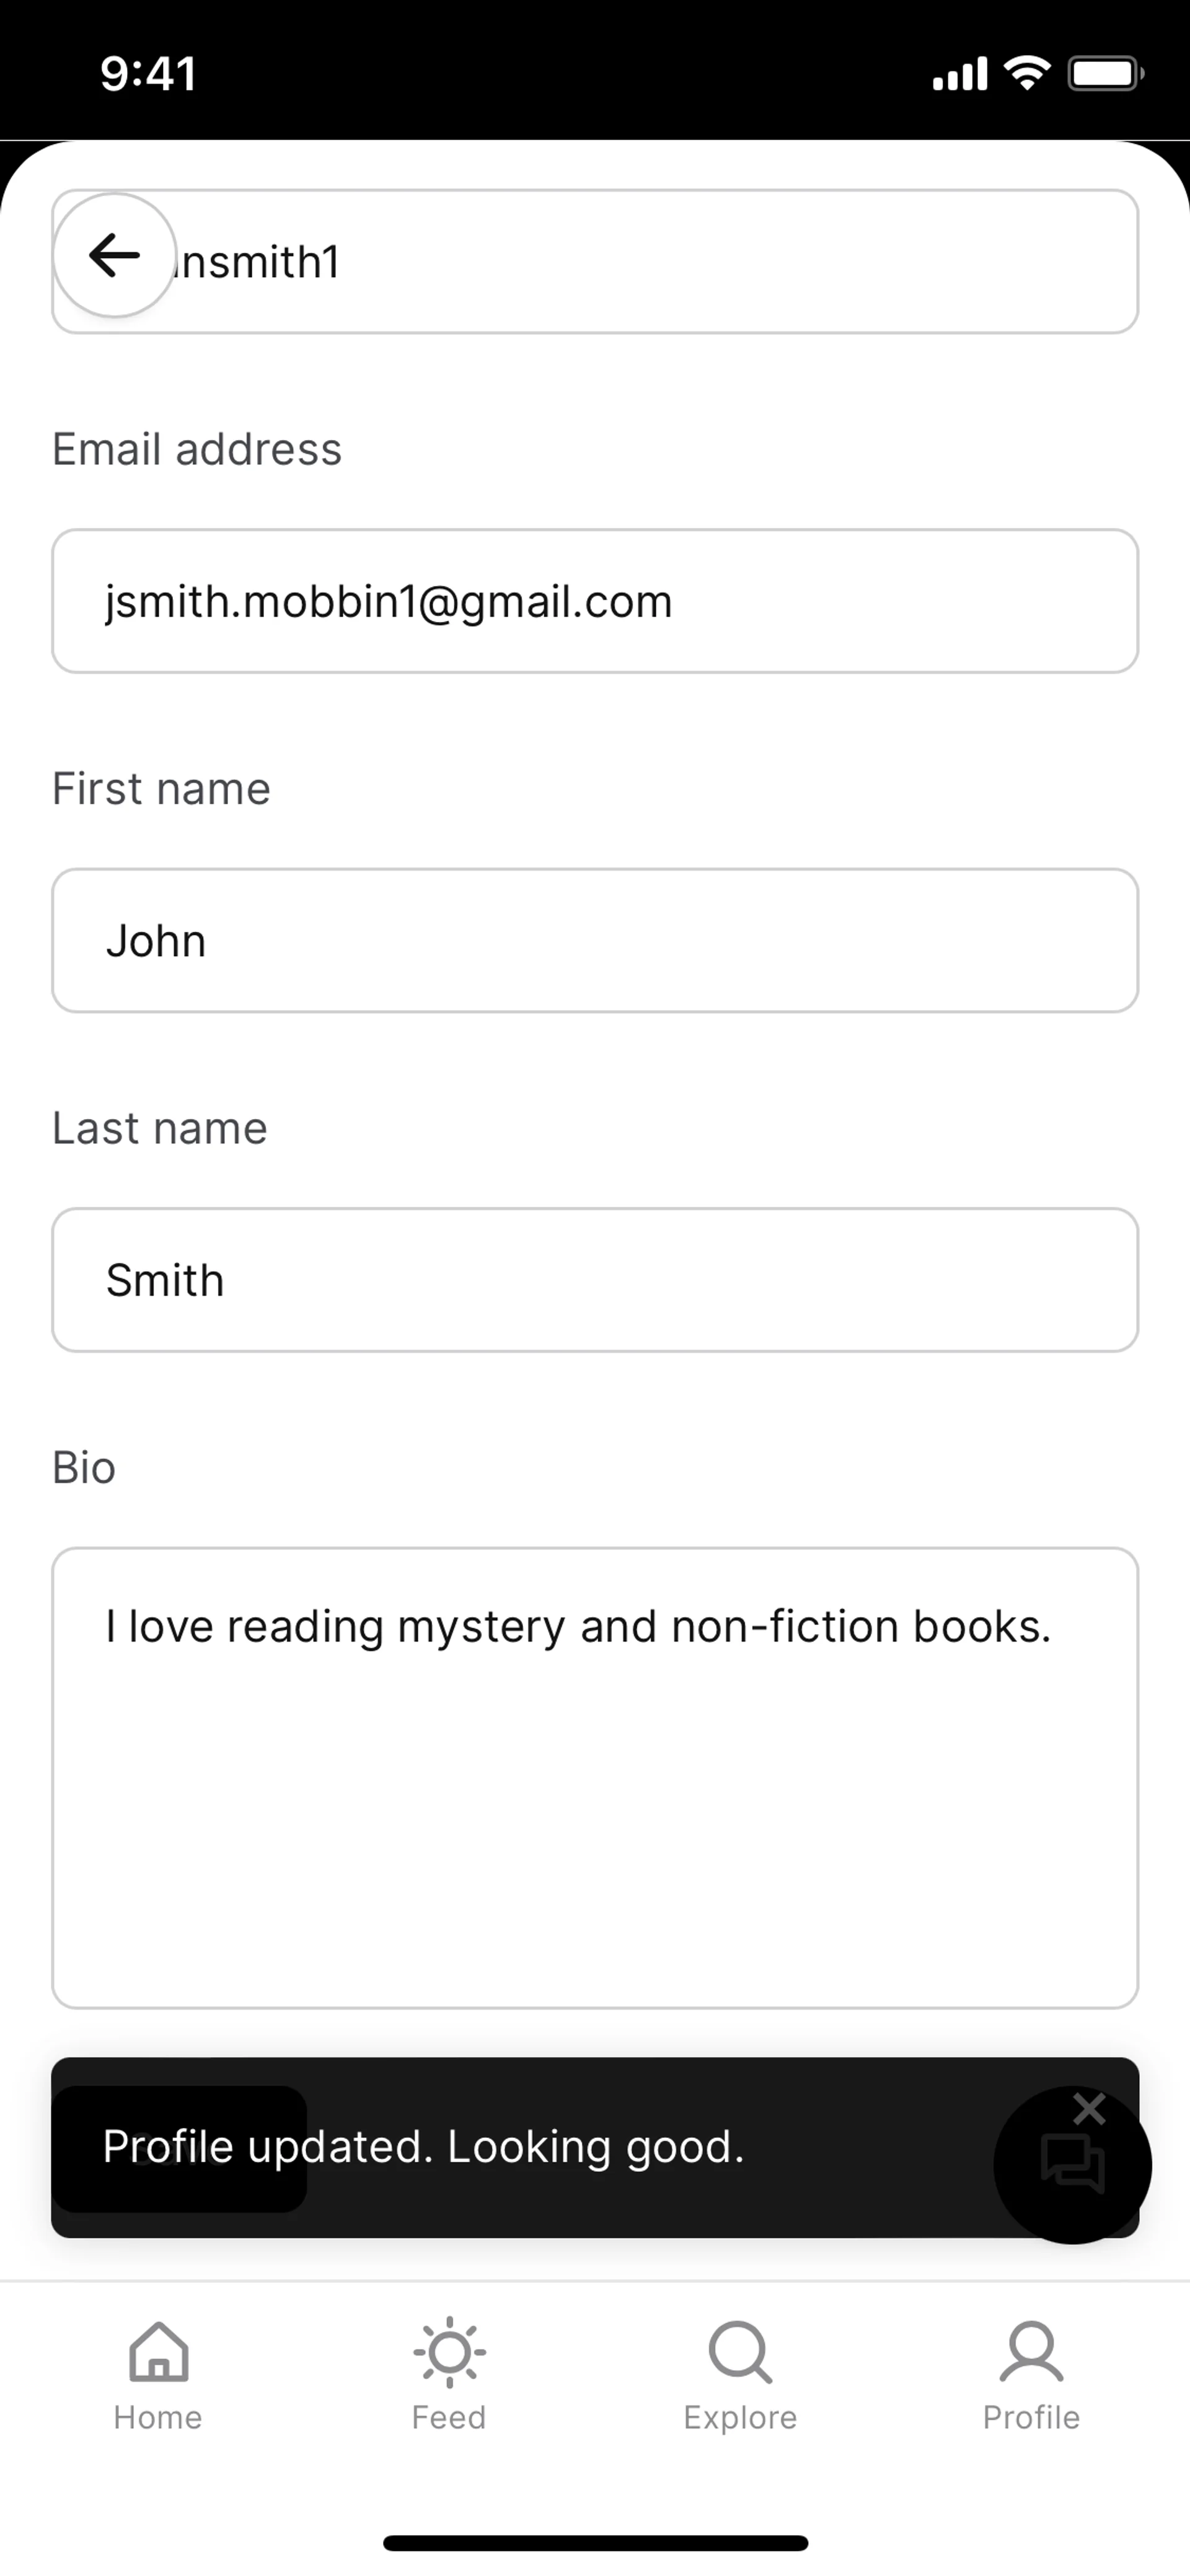The width and height of the screenshot is (1190, 2576).
Task: Tap the 9:41 clock in status bar
Action: pyautogui.click(x=149, y=74)
